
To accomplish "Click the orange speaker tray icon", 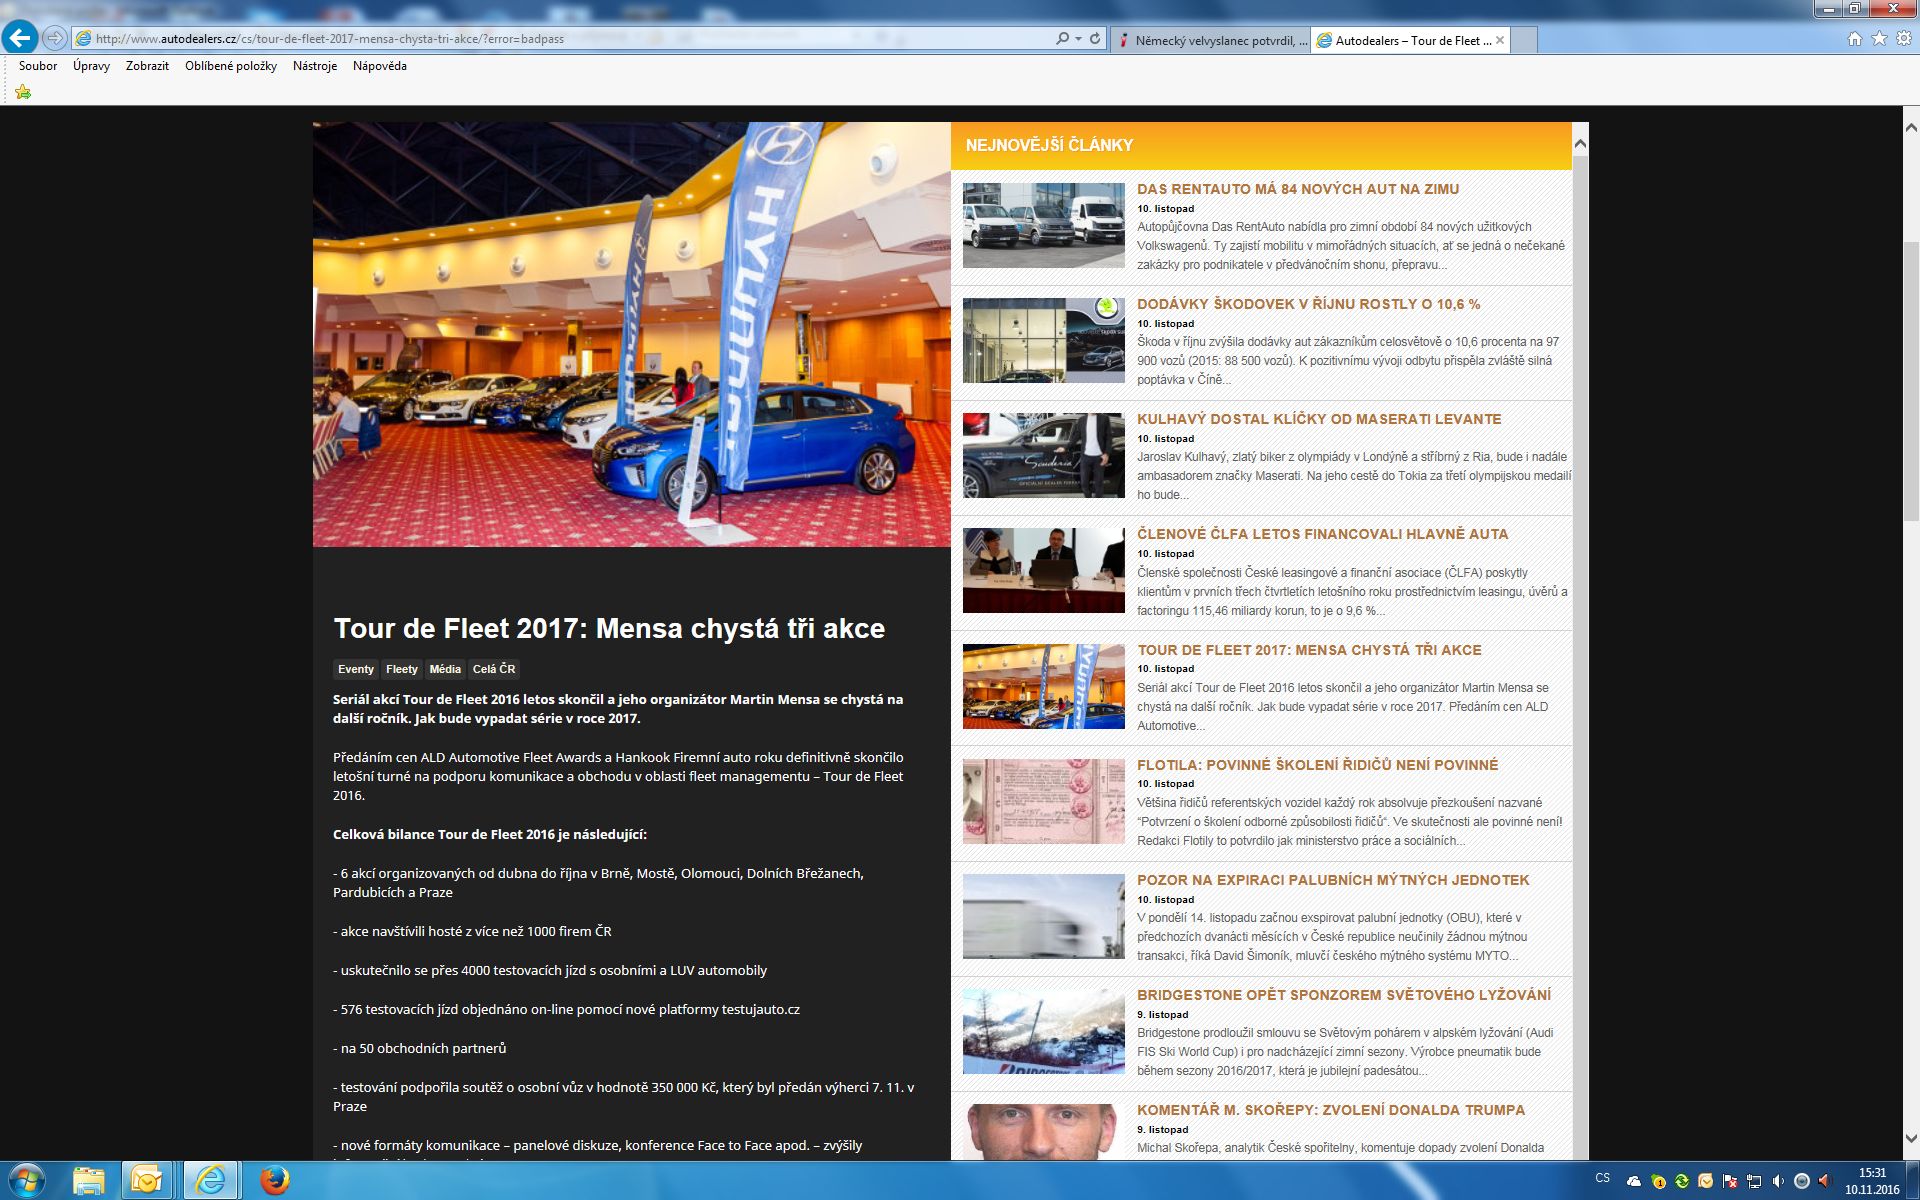I will [x=1826, y=1181].
